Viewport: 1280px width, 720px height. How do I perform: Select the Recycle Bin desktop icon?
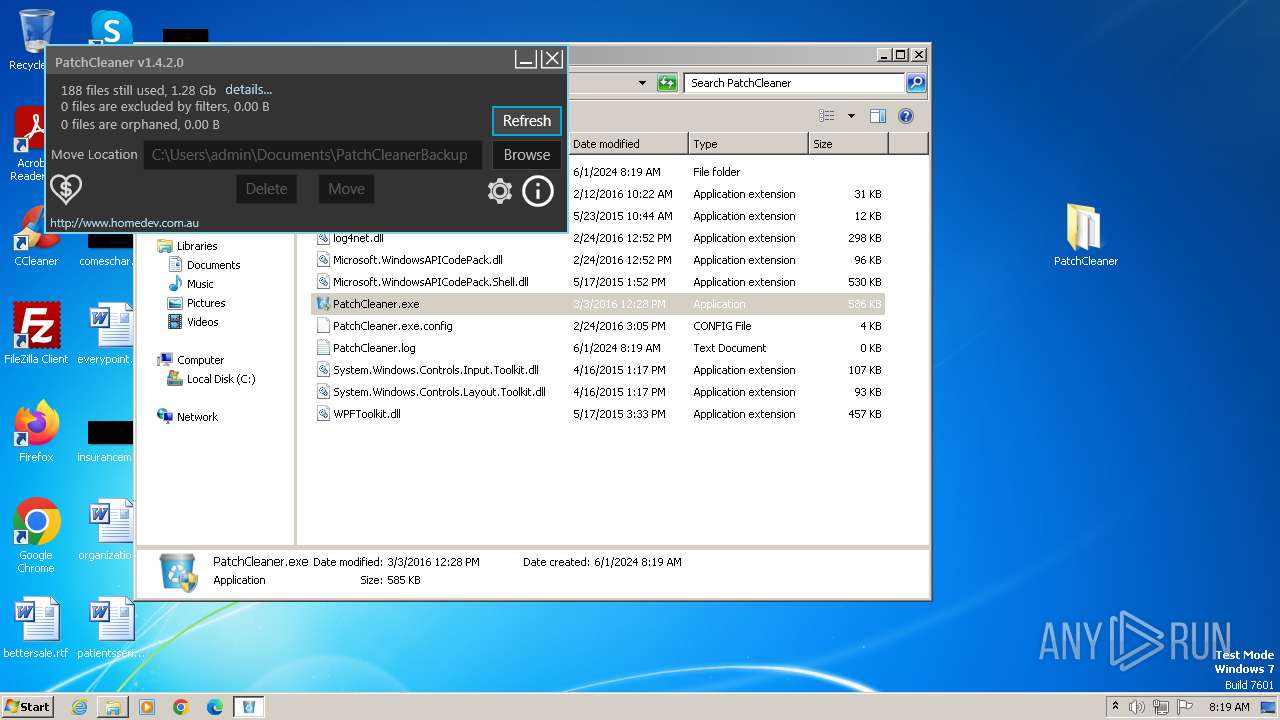pos(32,40)
